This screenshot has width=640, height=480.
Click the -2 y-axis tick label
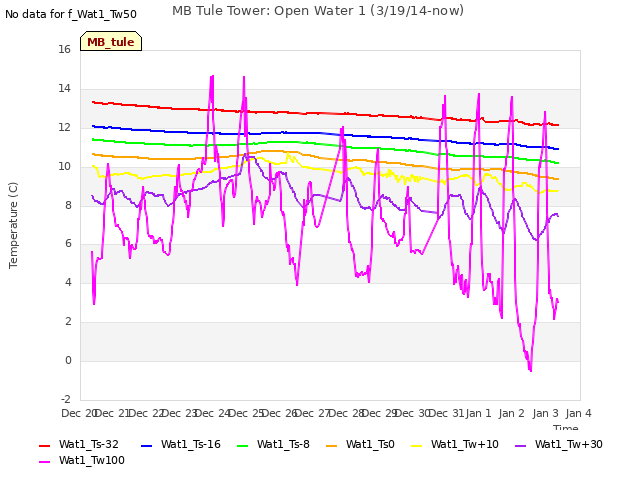click(x=66, y=399)
